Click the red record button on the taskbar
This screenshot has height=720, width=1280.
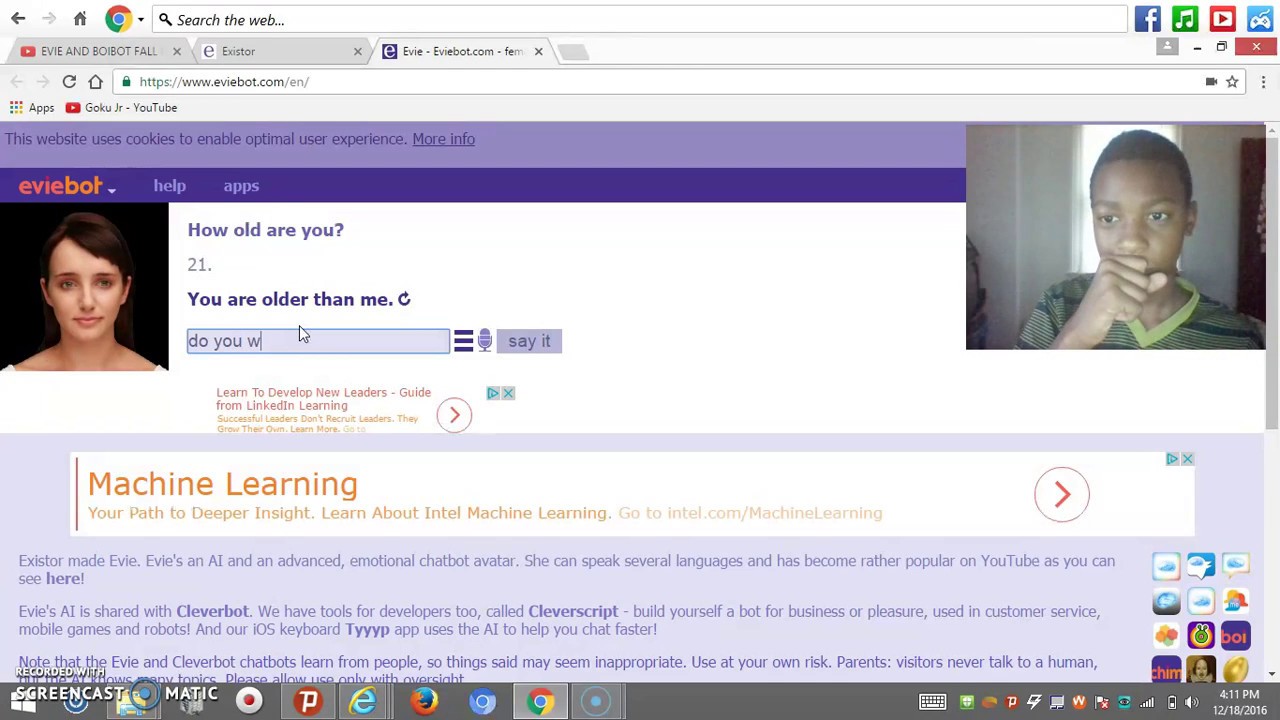coord(249,701)
